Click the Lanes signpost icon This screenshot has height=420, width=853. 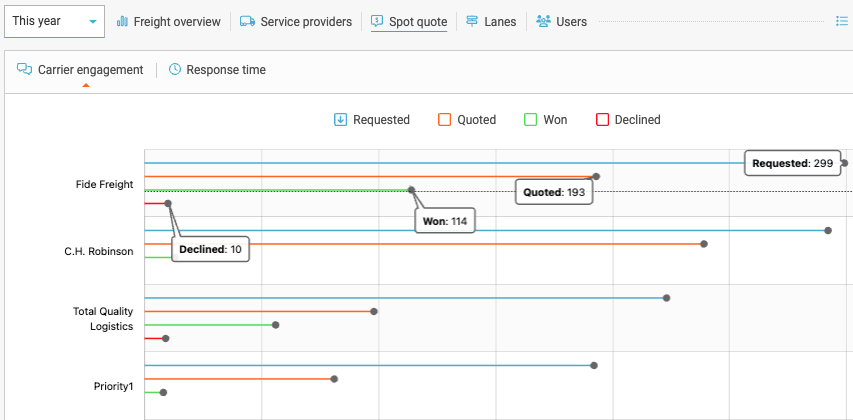coord(472,21)
